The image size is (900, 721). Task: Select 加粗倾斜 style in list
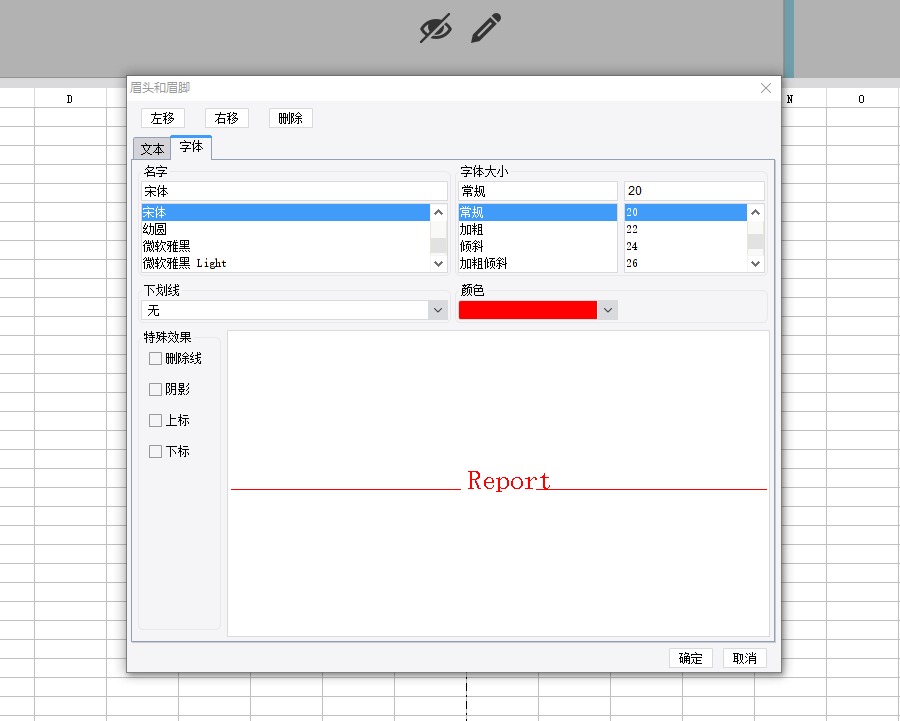pyautogui.click(x=538, y=263)
